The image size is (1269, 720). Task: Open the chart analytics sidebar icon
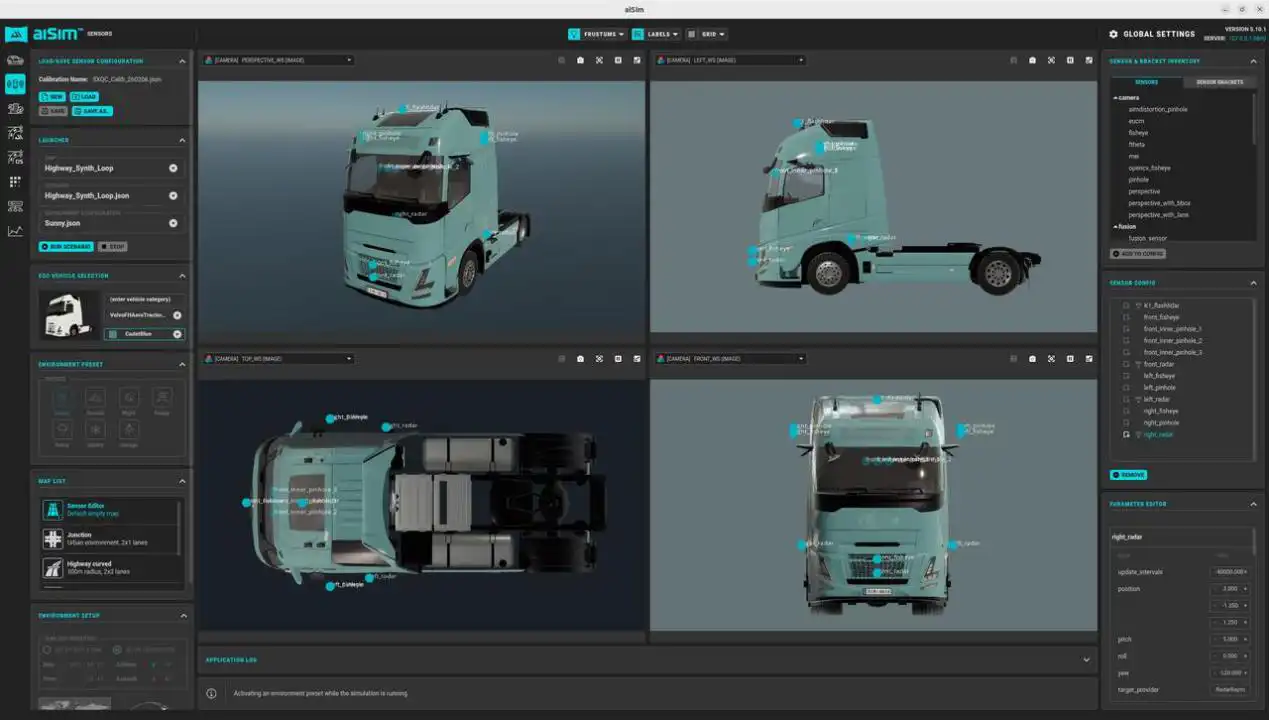pyautogui.click(x=15, y=231)
